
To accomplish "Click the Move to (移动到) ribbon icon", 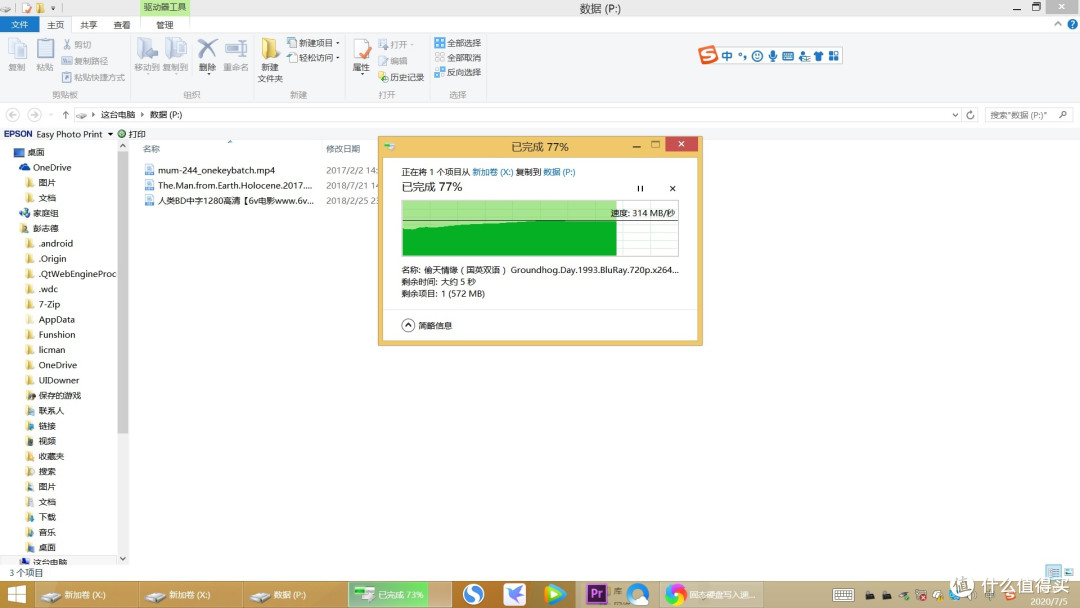I will (x=147, y=54).
